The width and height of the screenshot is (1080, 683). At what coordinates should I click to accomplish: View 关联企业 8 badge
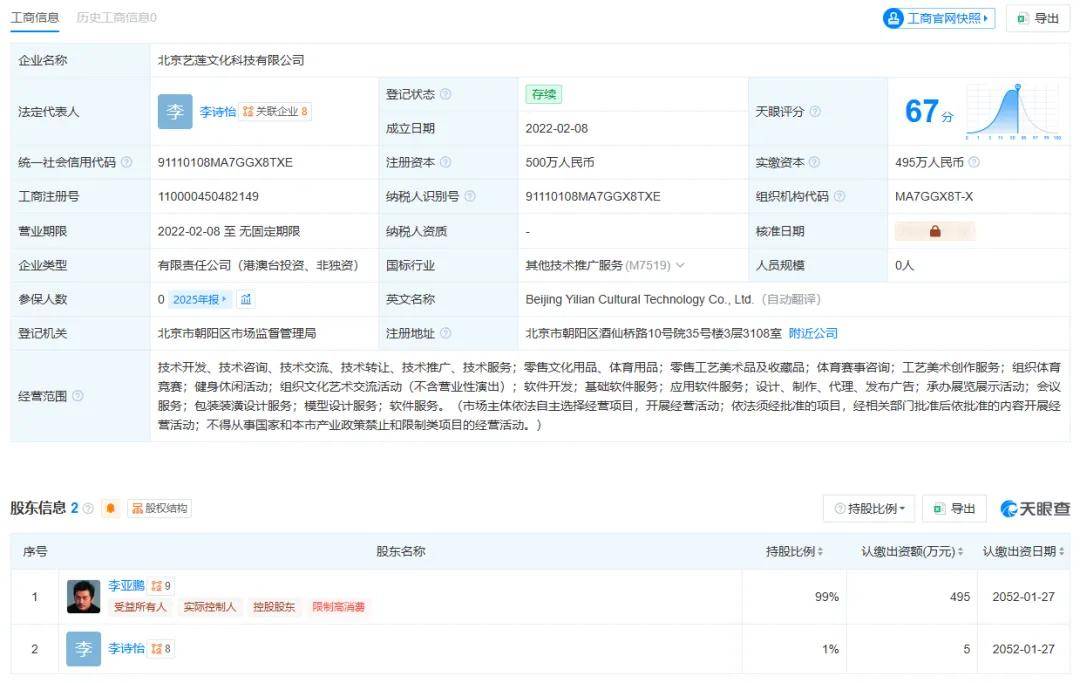(276, 112)
